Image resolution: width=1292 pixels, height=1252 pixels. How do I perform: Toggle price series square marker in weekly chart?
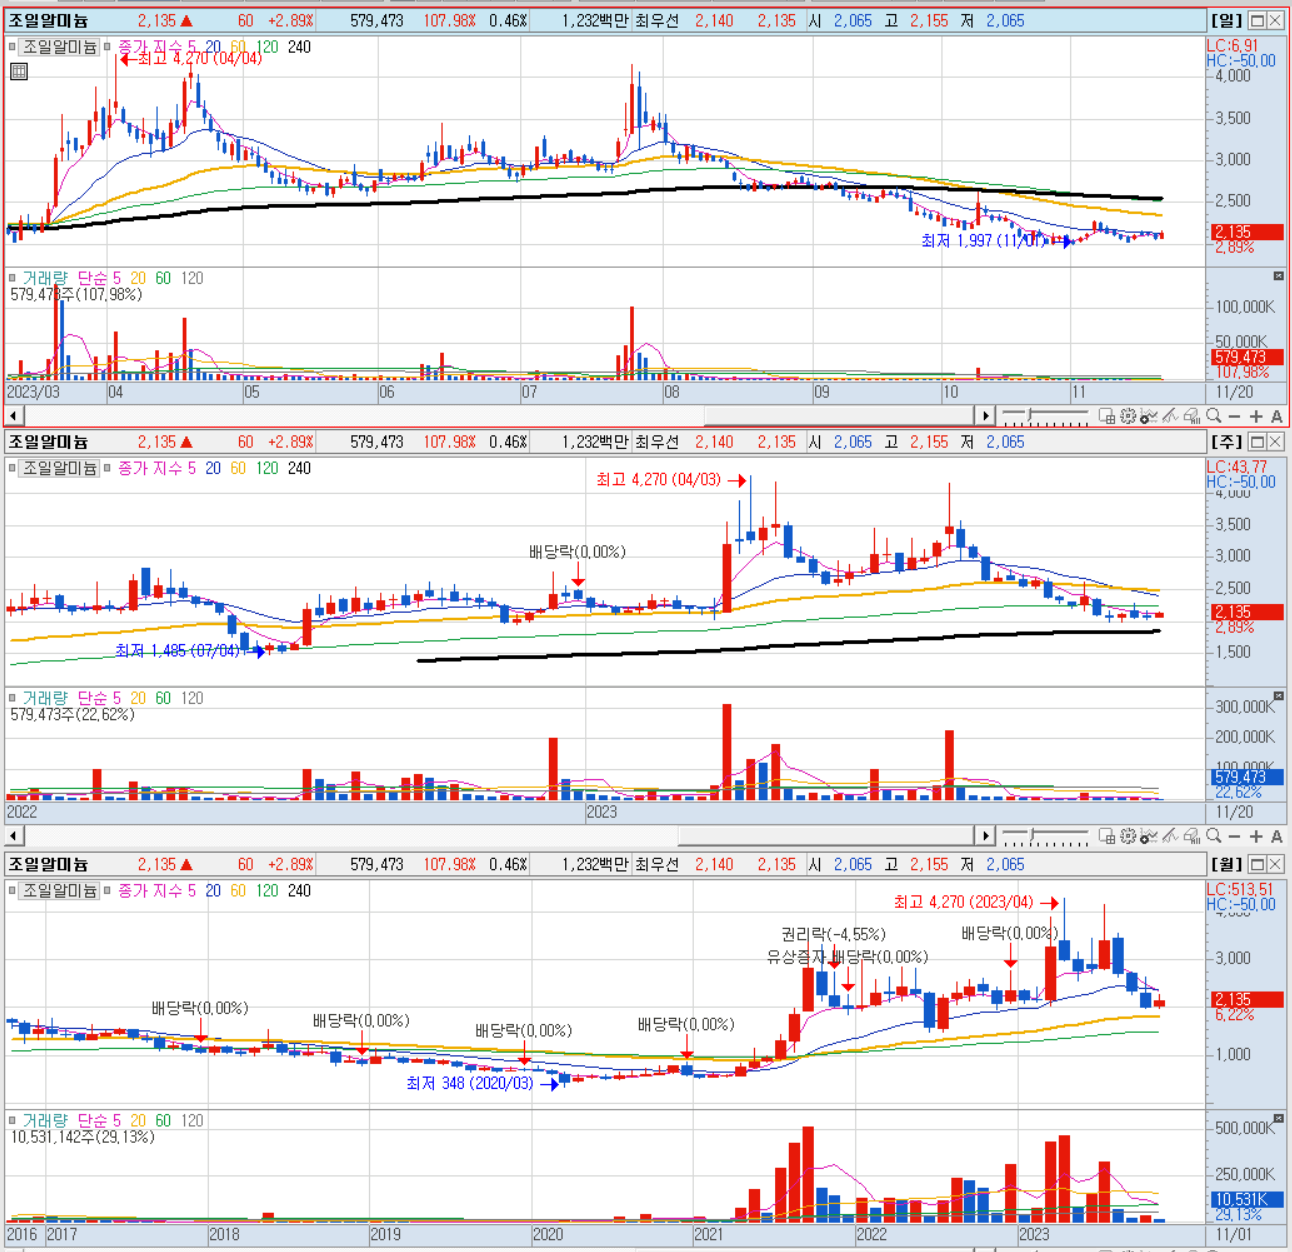click(12, 468)
